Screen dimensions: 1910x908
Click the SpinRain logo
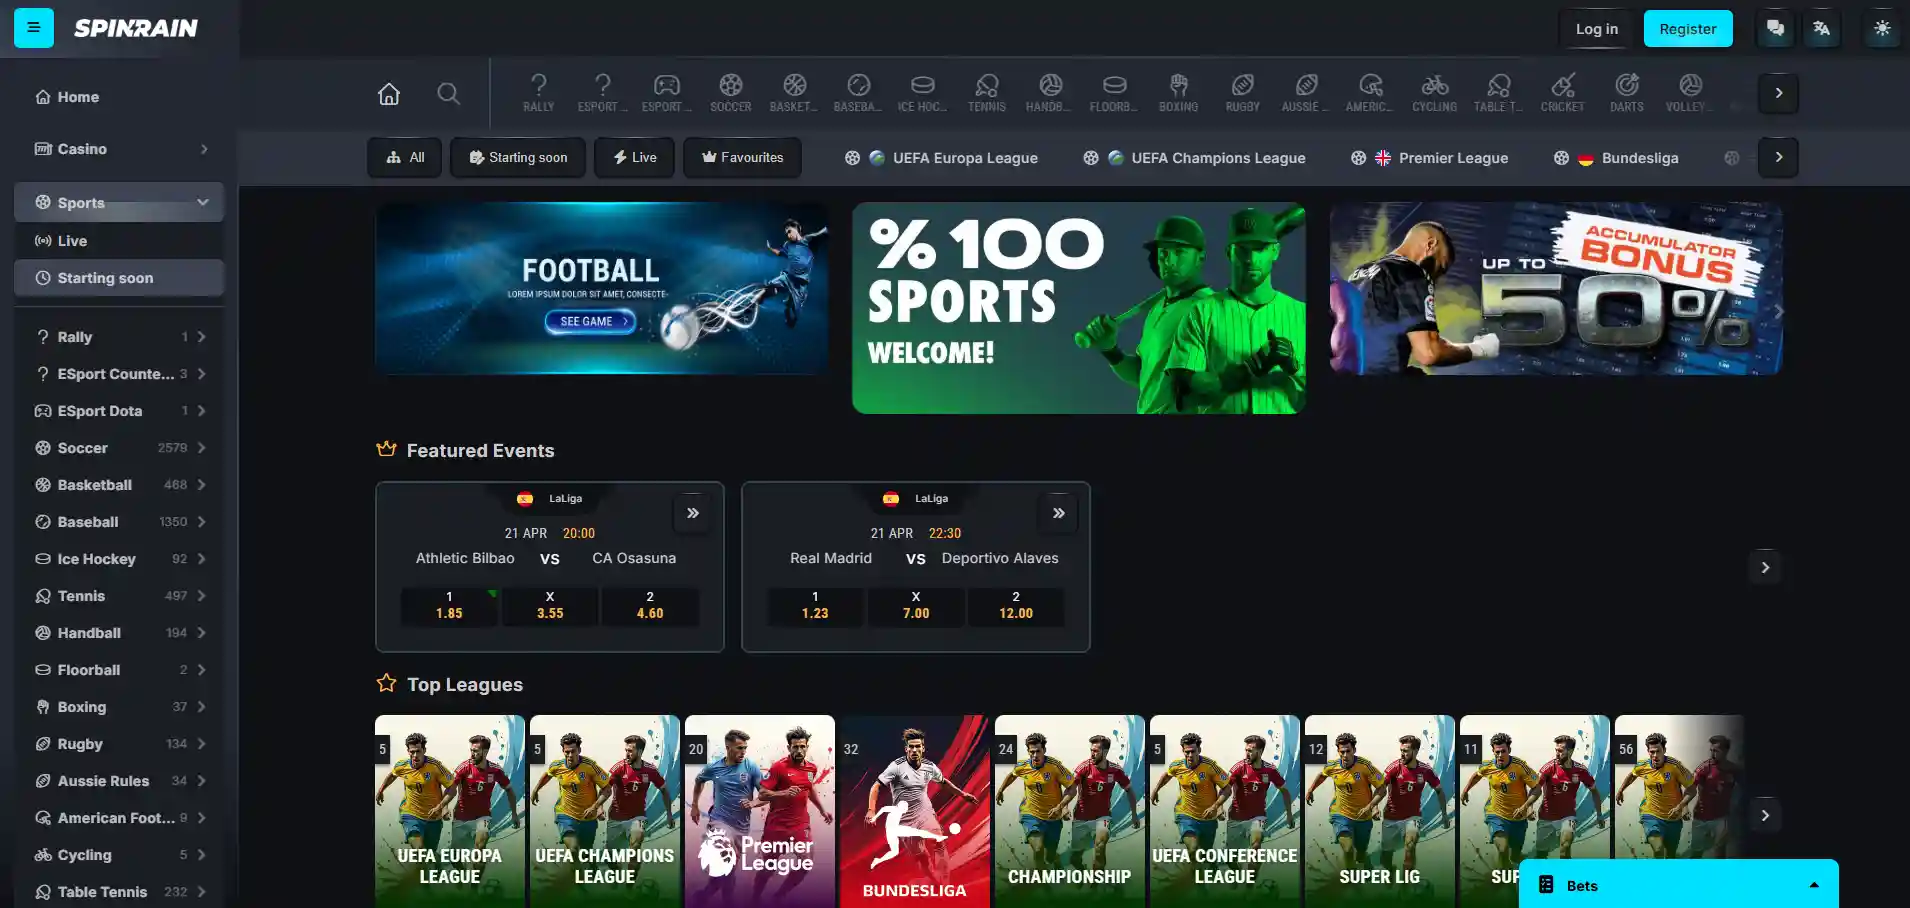(136, 28)
